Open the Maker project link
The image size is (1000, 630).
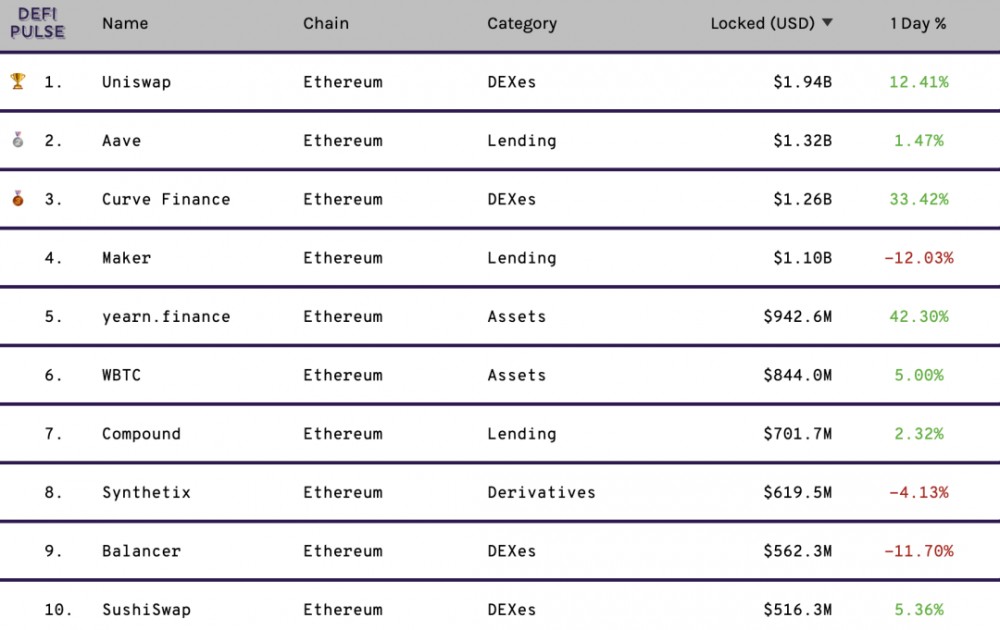pyautogui.click(x=126, y=258)
